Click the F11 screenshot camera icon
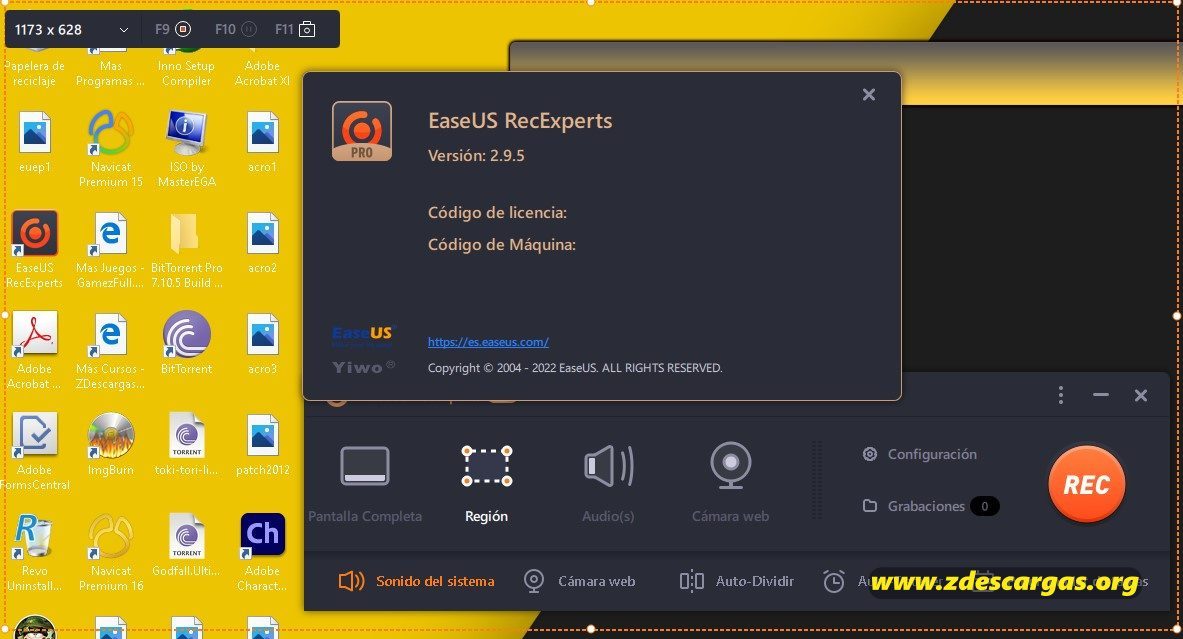This screenshot has width=1183, height=639. (307, 29)
